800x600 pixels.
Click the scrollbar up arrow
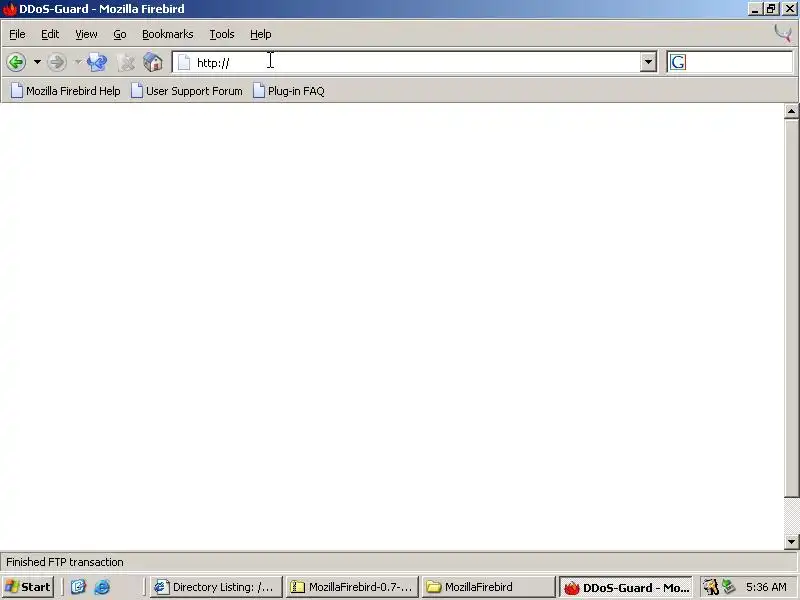(x=791, y=111)
